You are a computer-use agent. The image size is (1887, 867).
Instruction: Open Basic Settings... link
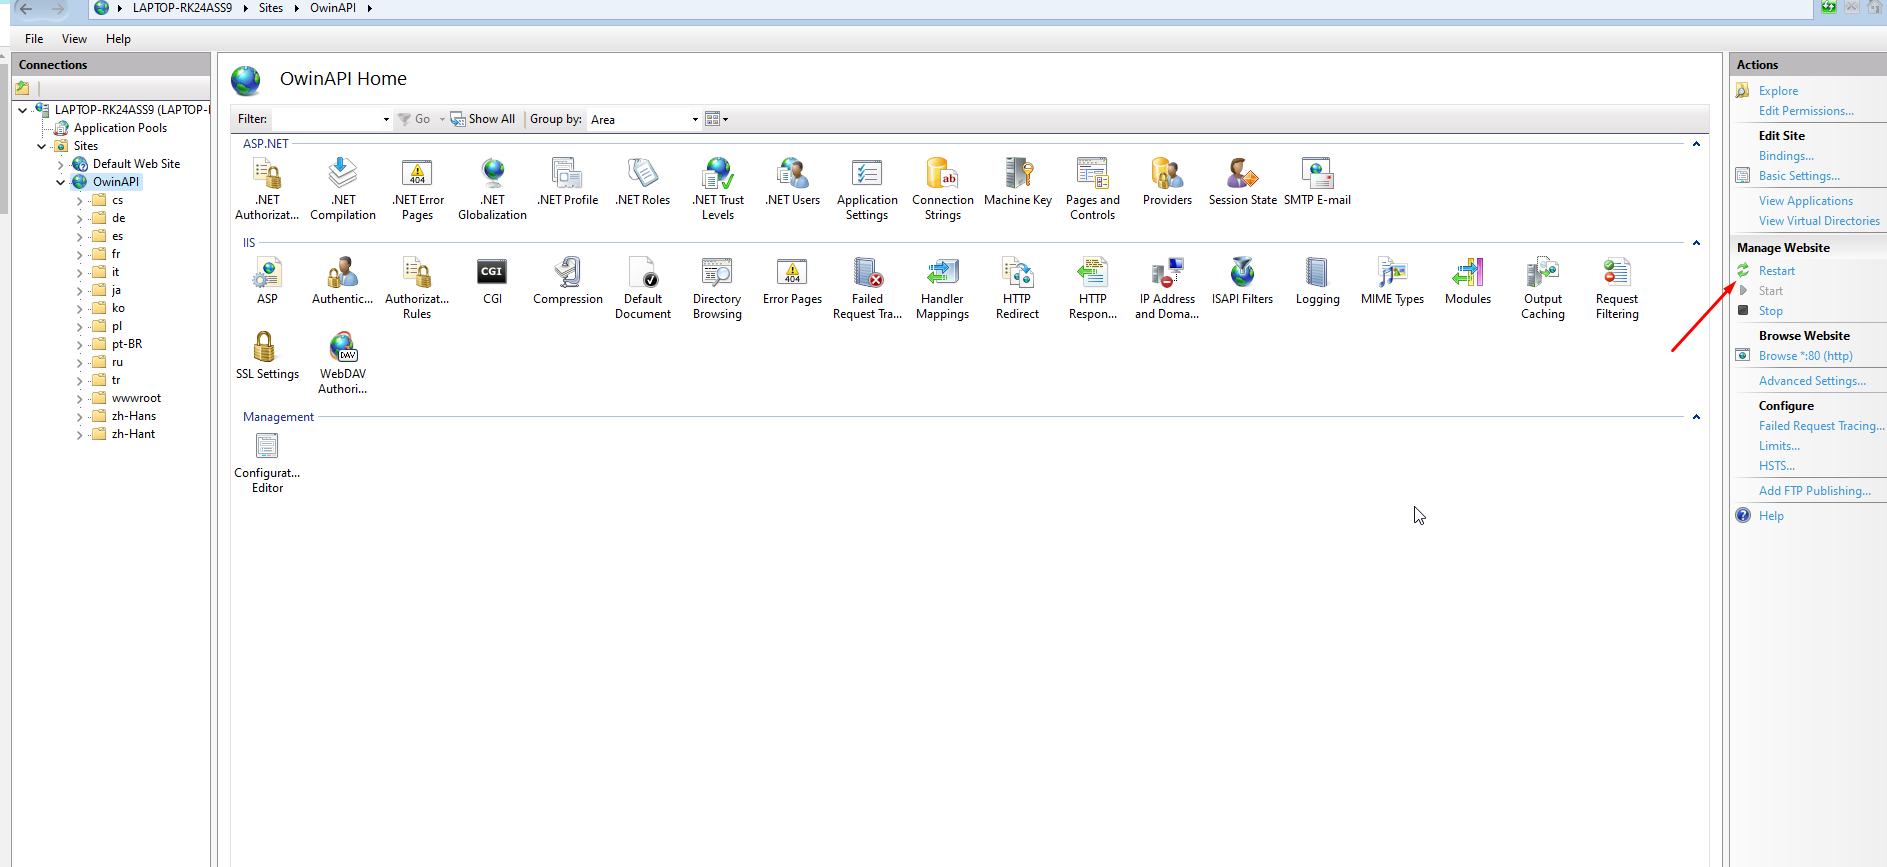(1799, 176)
